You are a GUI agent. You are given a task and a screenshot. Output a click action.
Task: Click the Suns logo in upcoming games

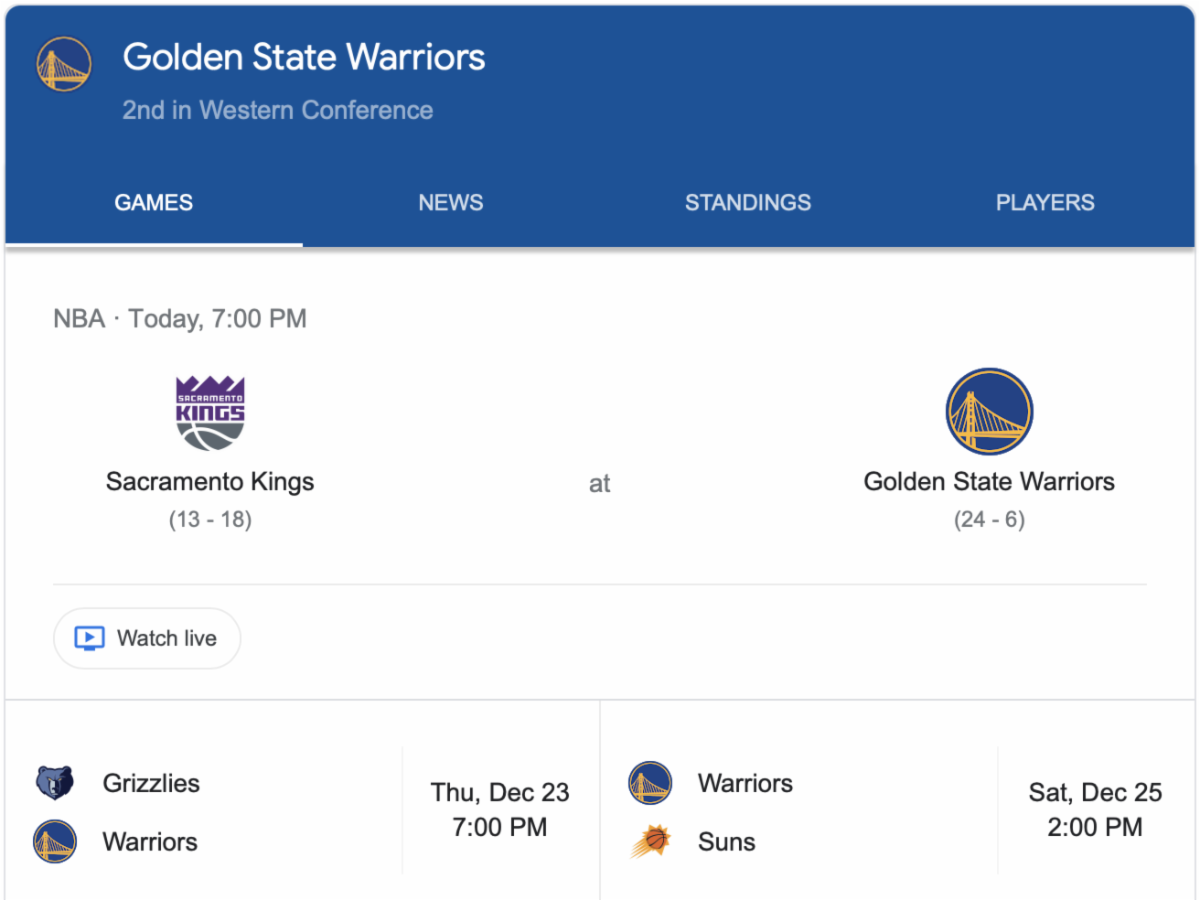click(x=650, y=842)
